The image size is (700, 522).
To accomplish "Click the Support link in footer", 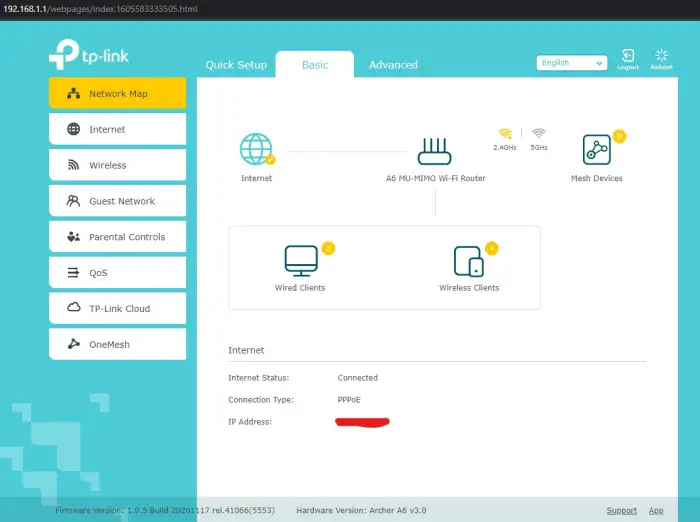I will 621,510.
